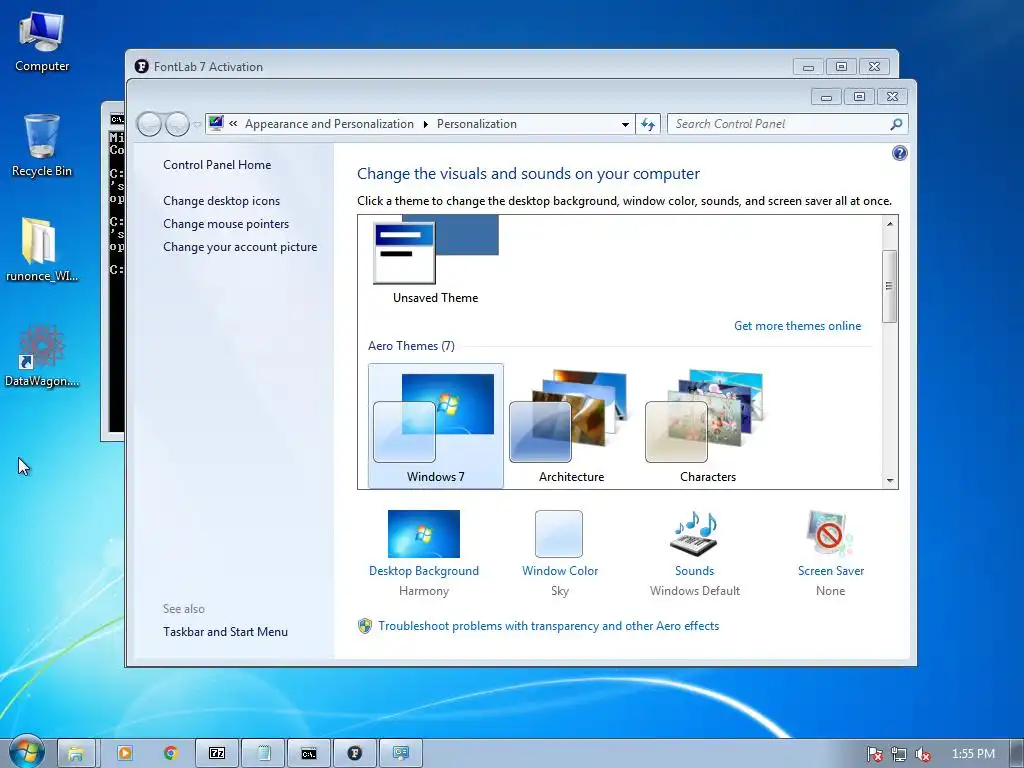Image resolution: width=1024 pixels, height=768 pixels.
Task: Open the Screen Saver icon
Action: coord(830,534)
